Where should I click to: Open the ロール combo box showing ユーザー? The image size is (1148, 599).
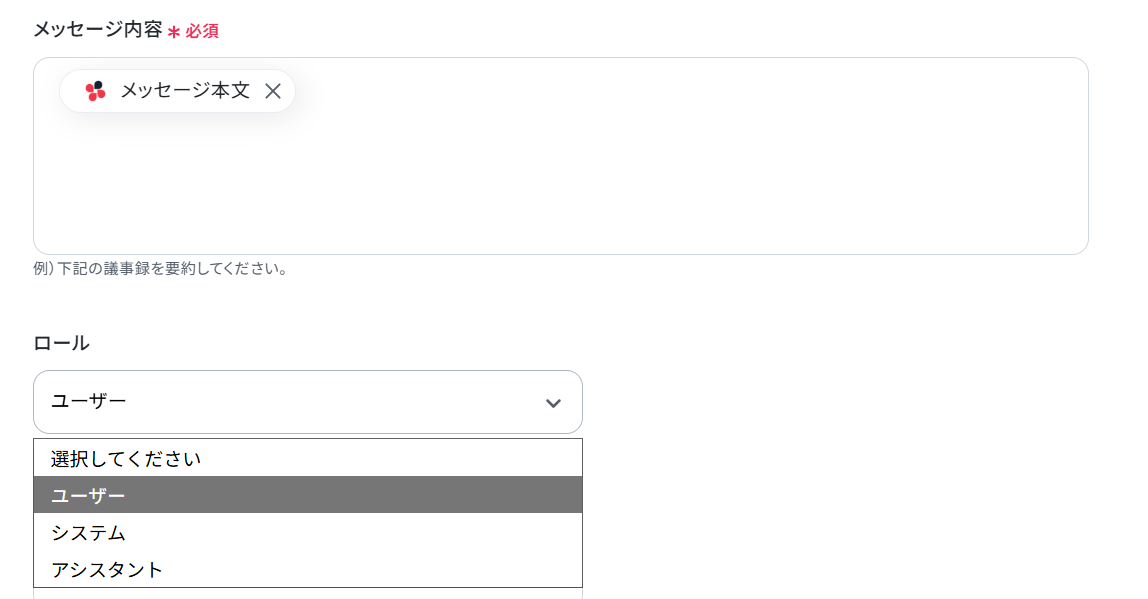coord(308,402)
